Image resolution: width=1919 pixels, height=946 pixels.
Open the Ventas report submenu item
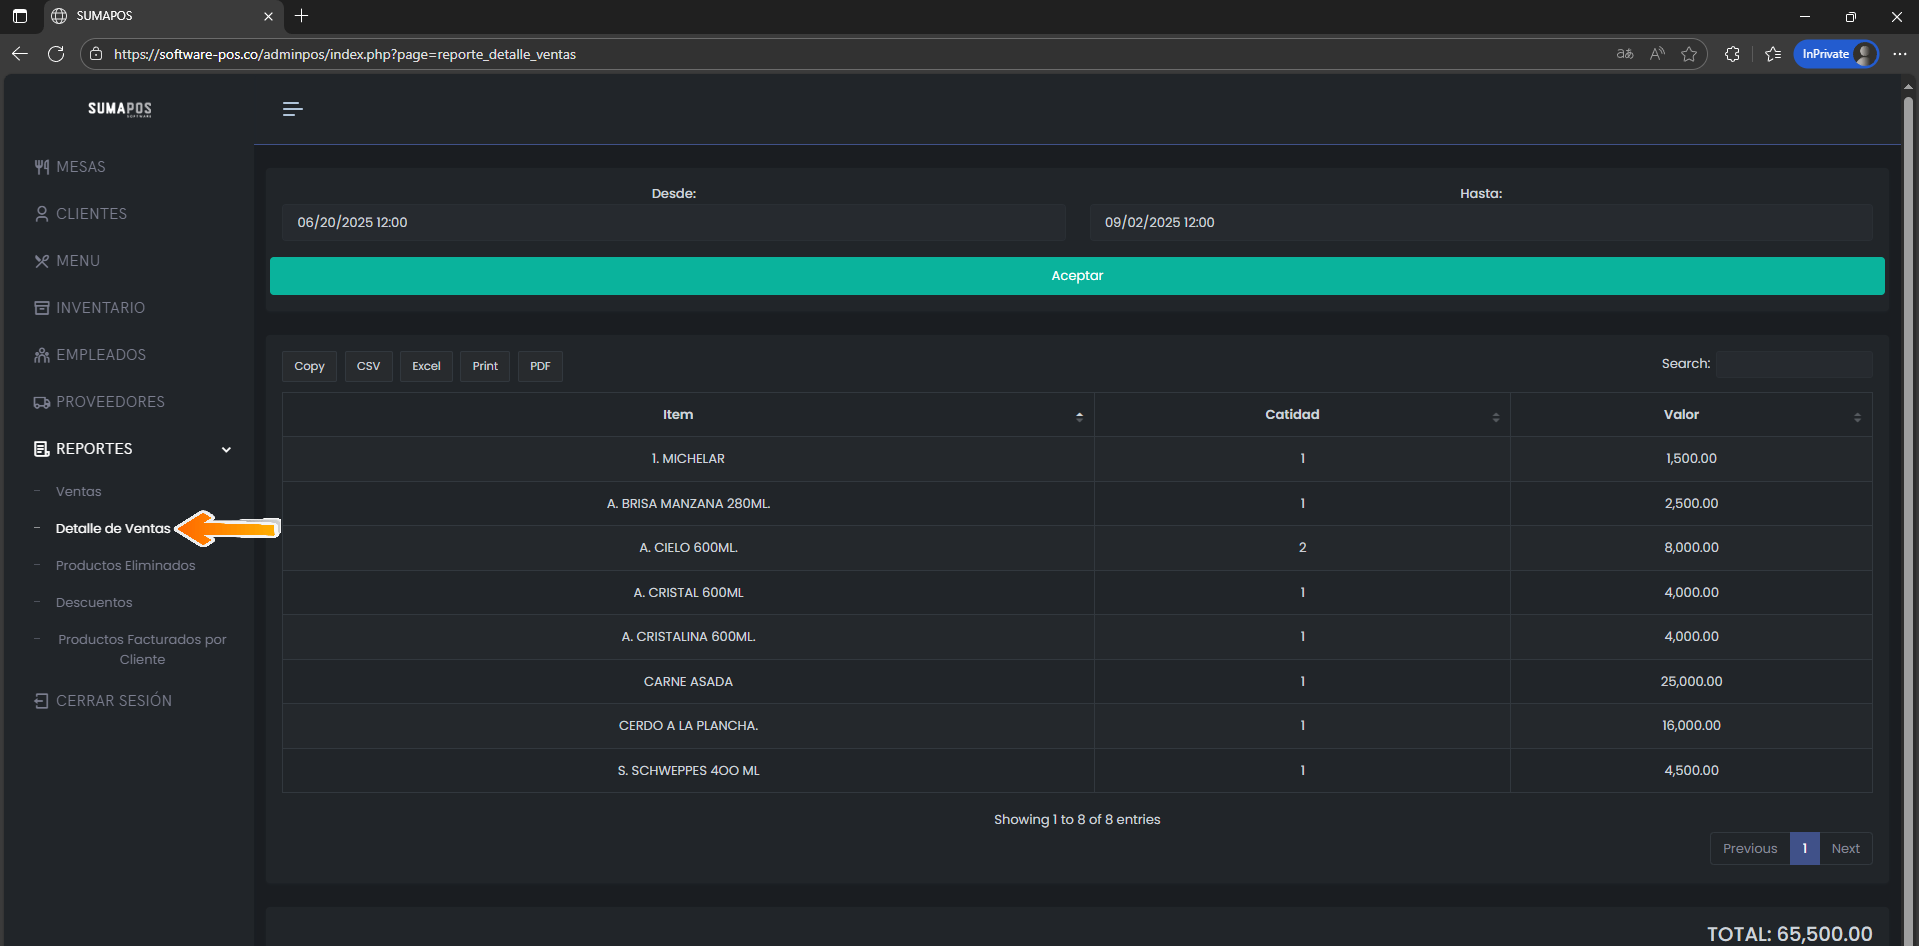coord(78,492)
